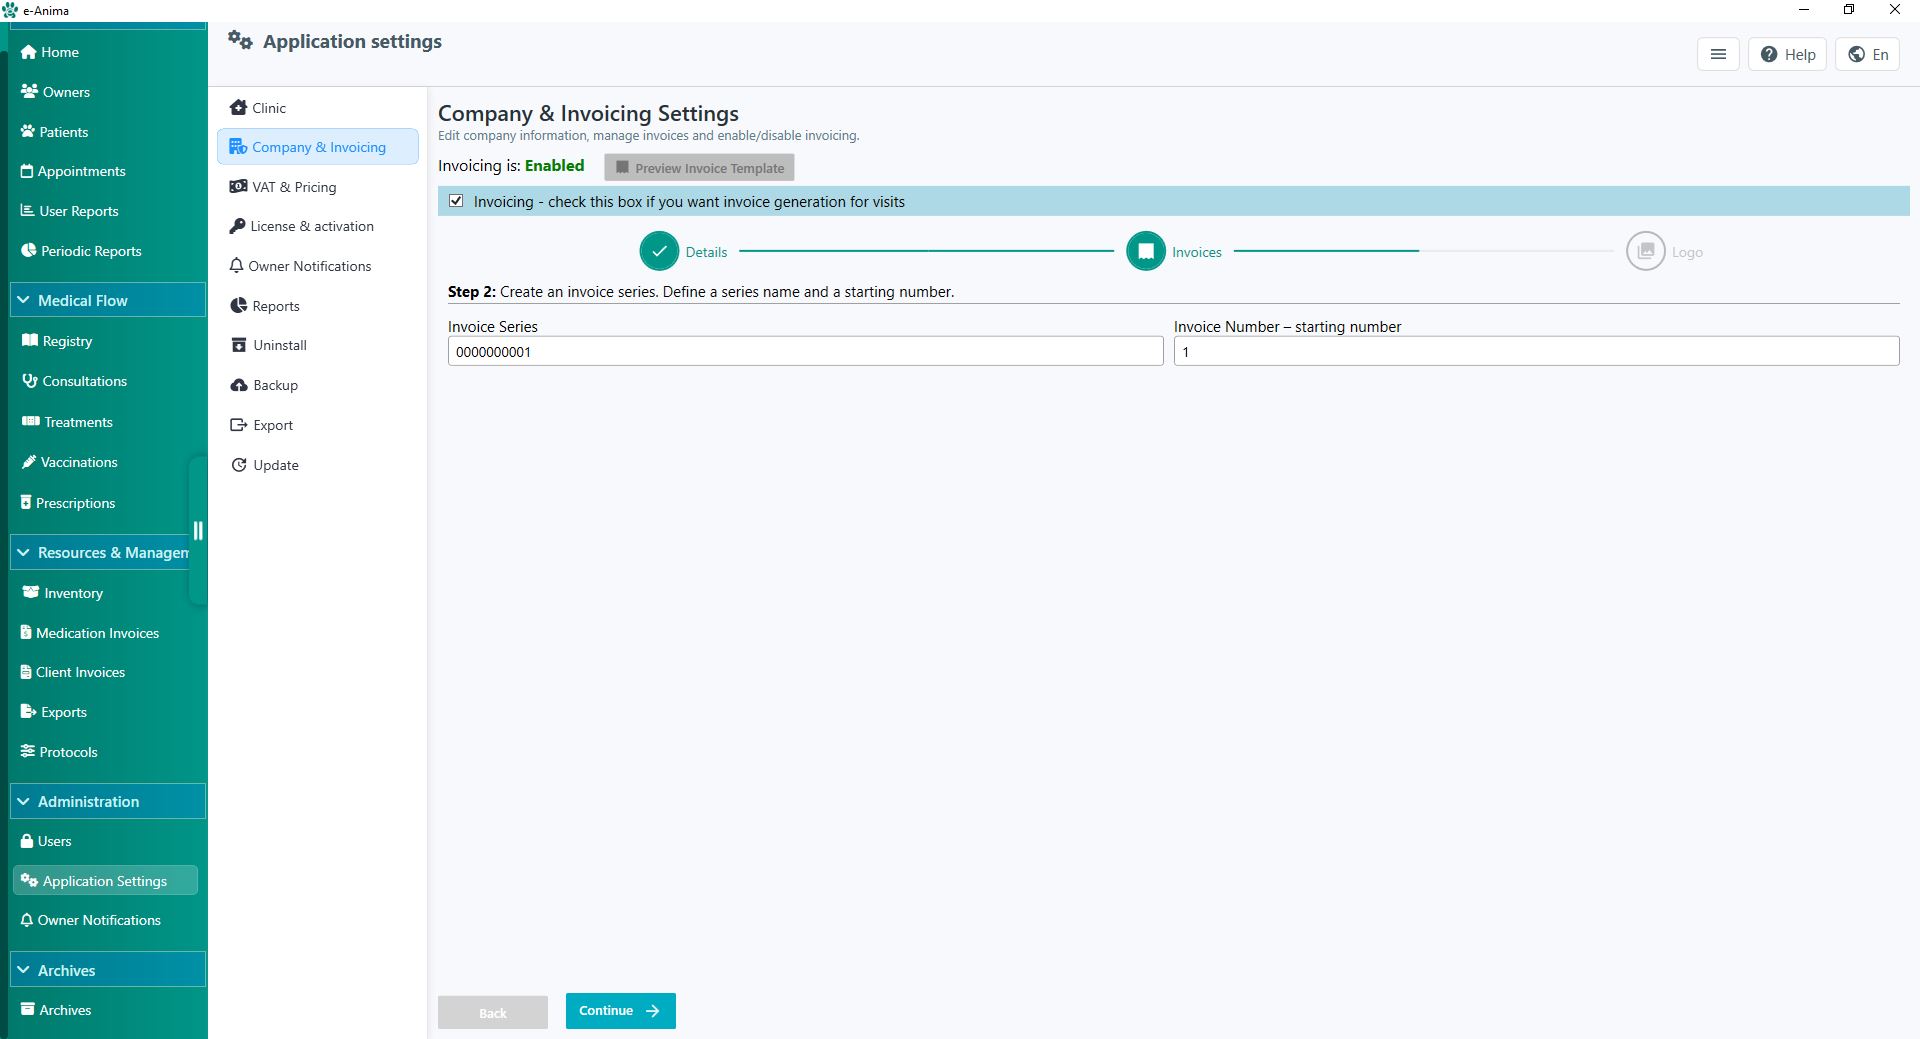
Task: Change the language with the En globe
Action: pyautogui.click(x=1868, y=54)
